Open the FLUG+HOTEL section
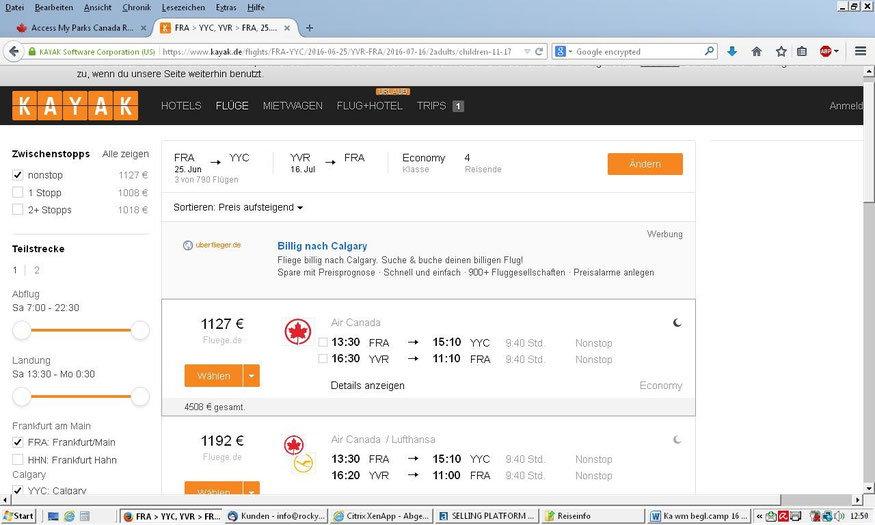 point(369,105)
